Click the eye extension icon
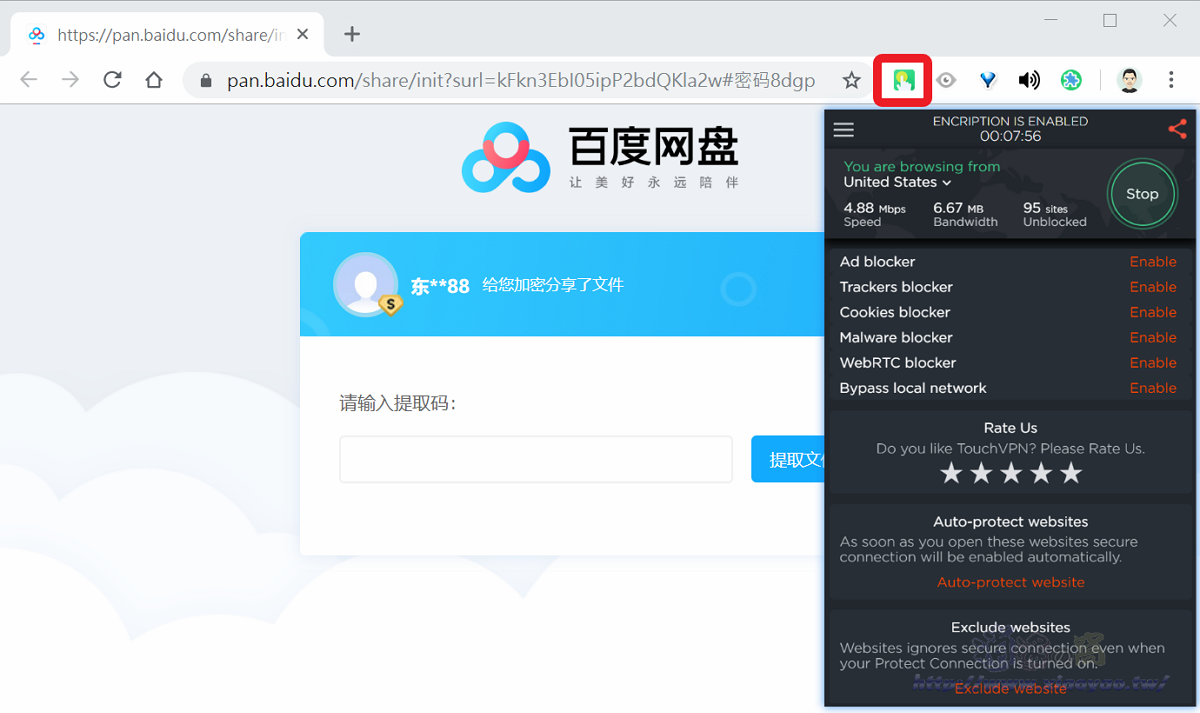The height and width of the screenshot is (713, 1200). coord(946,80)
